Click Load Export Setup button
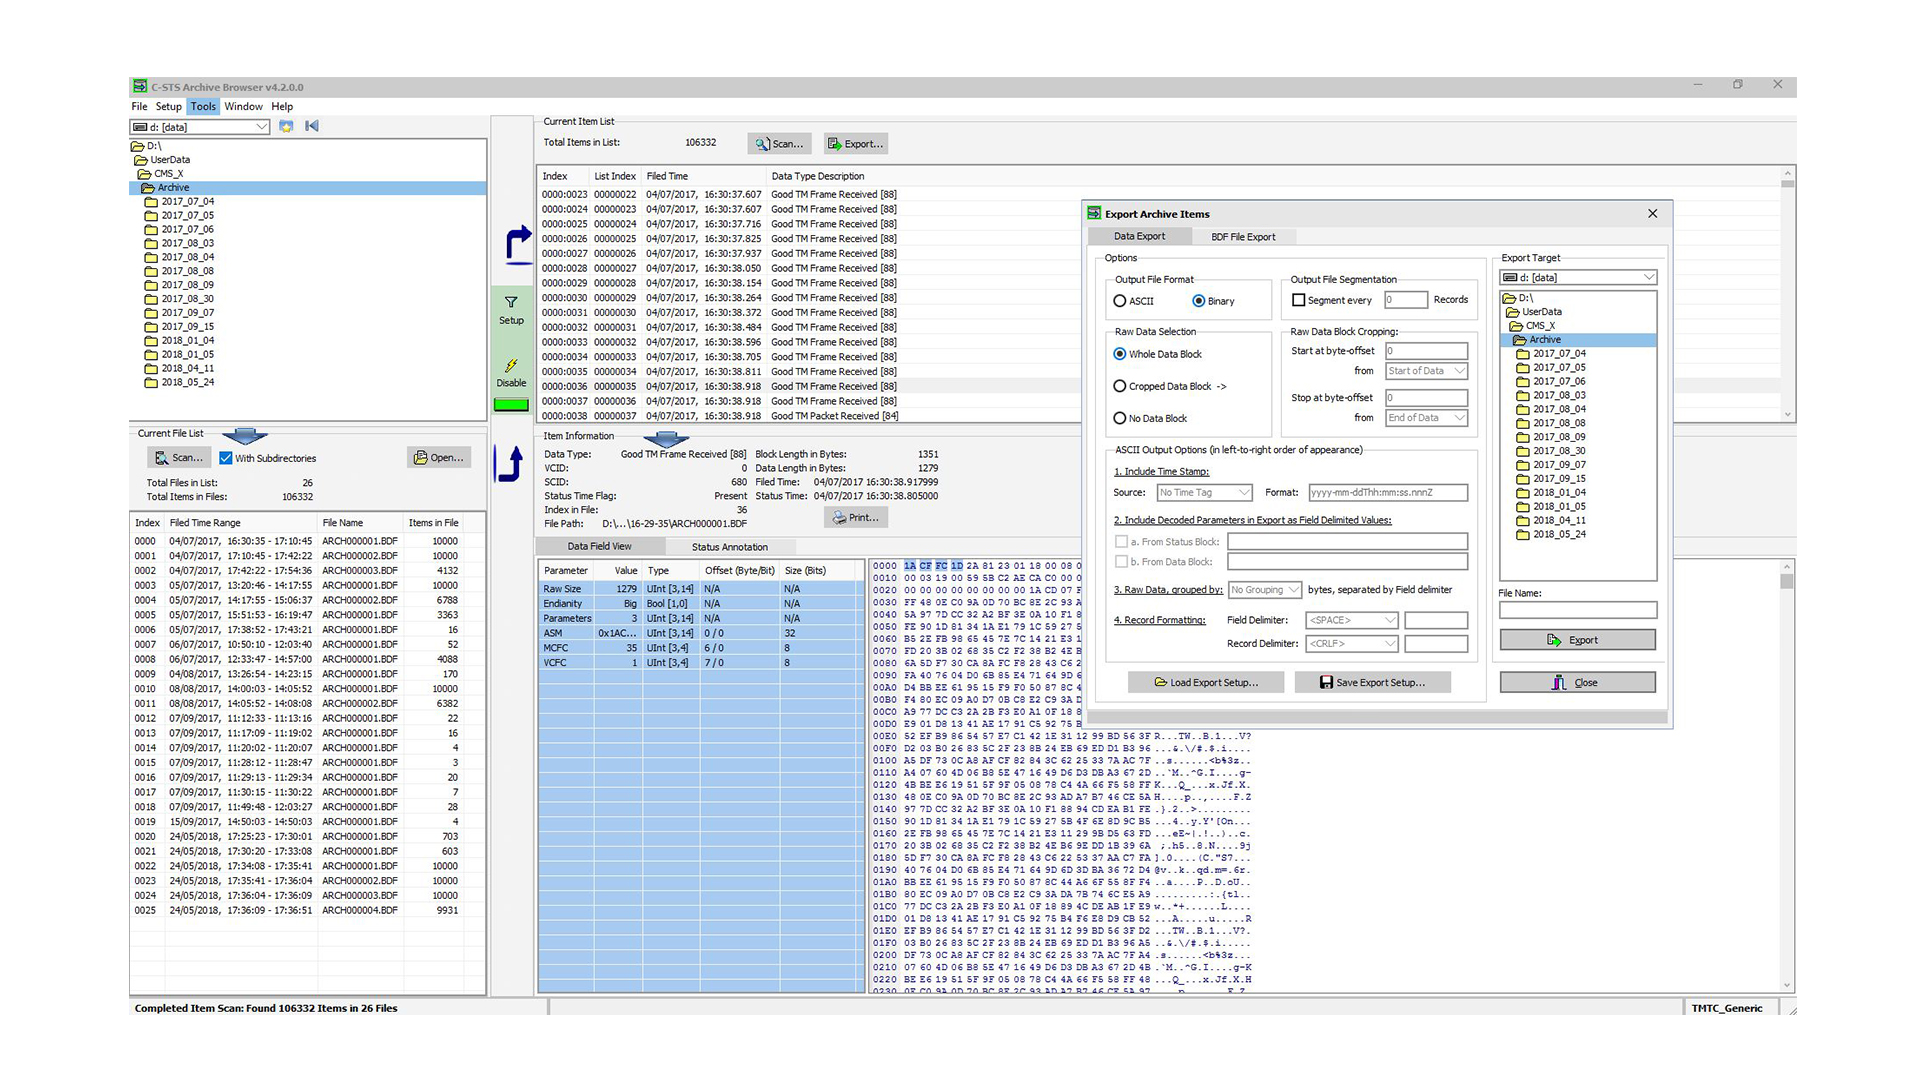The width and height of the screenshot is (1920, 1080). 1205,683
